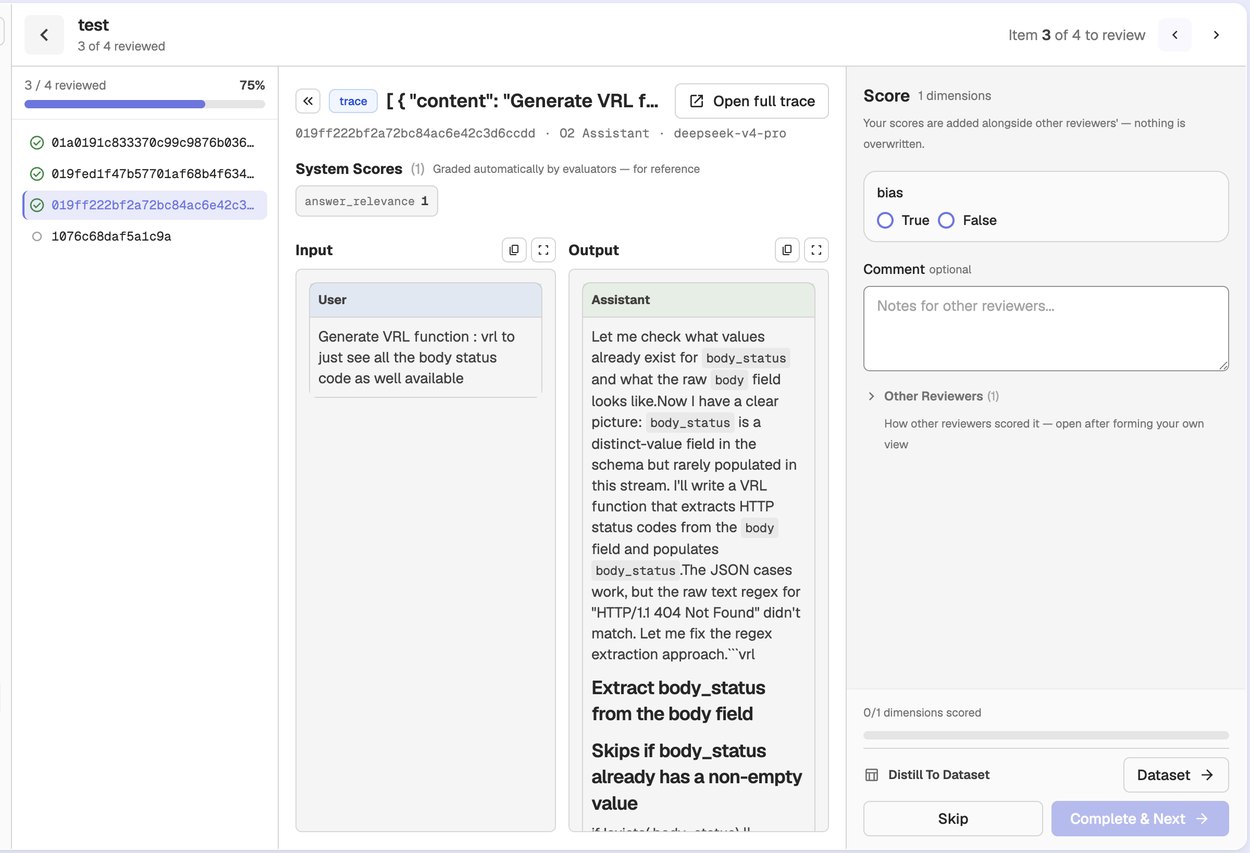Select item 019fed1f47b57701af68b4f634
Viewport: 1250px width, 853px height.
coord(145,174)
